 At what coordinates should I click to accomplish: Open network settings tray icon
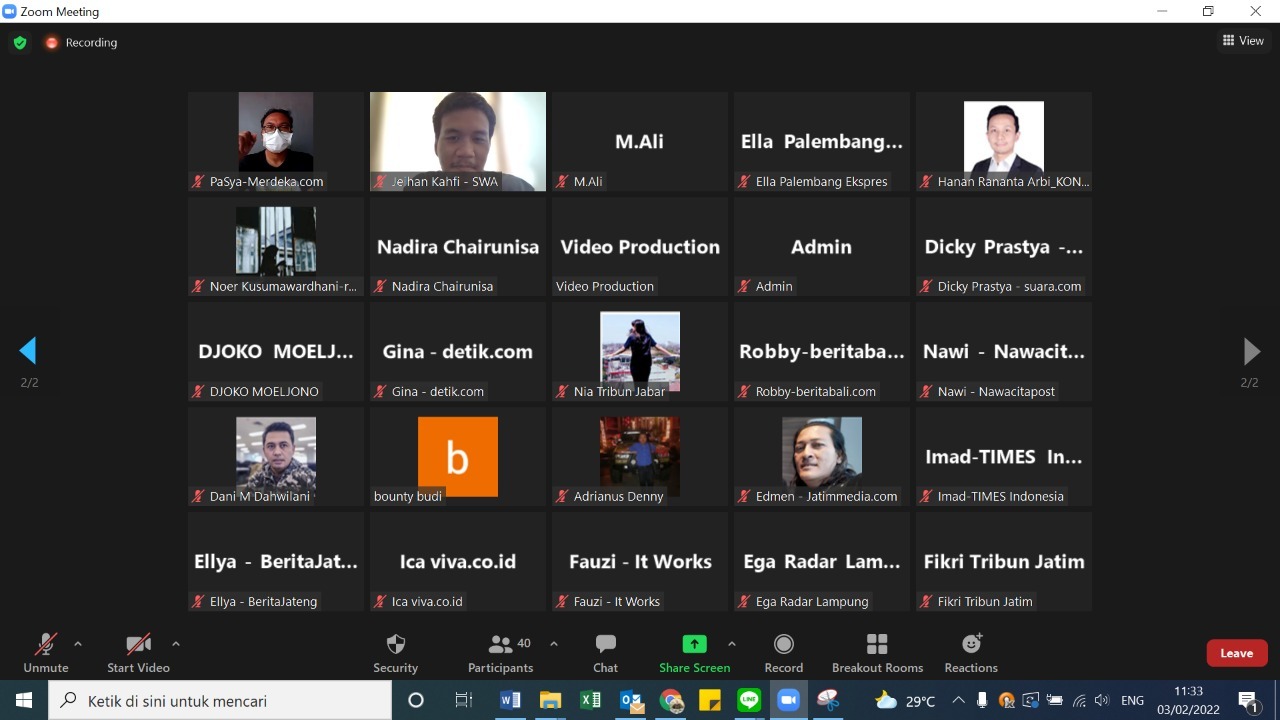click(x=1079, y=700)
